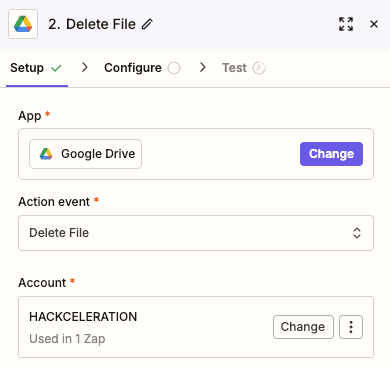Go to the Test tab
The image size is (390, 369).
244,68
